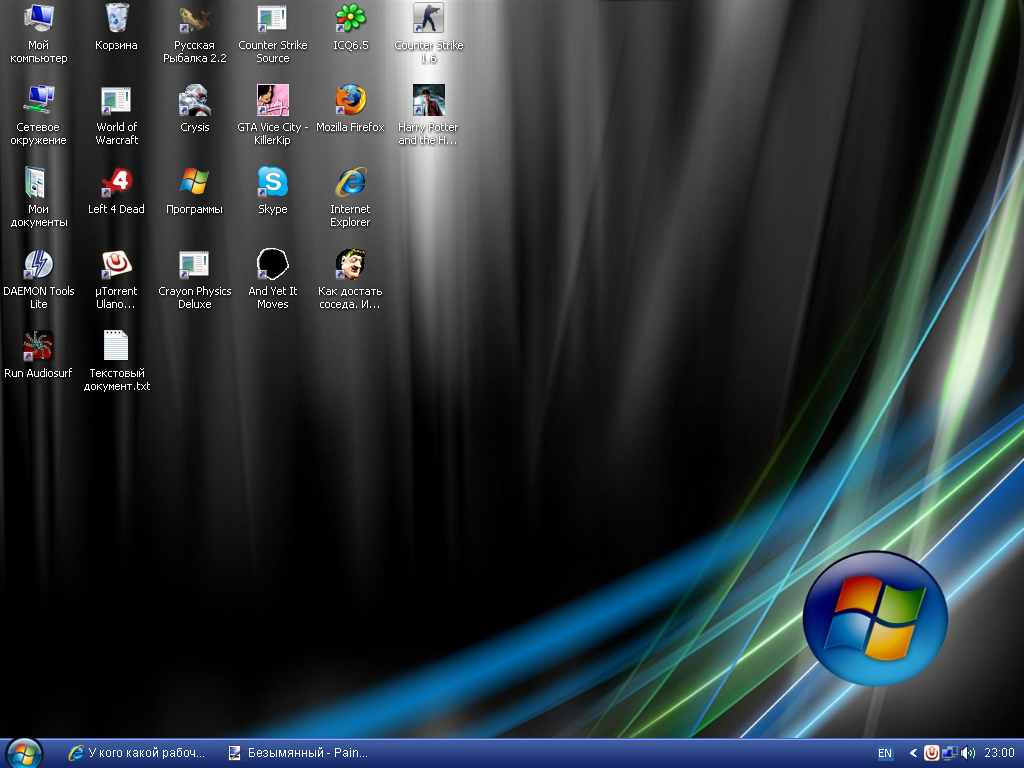Open the Start menu orb
The height and width of the screenshot is (768, 1024).
coord(23,753)
